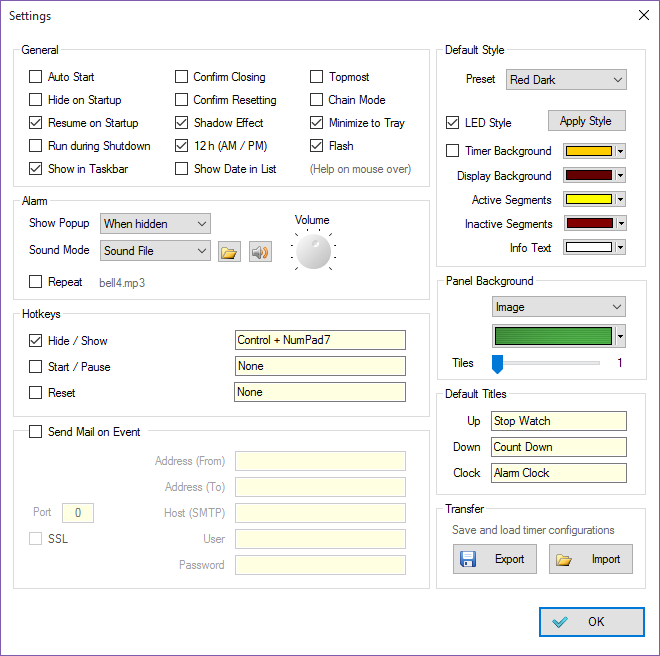
Task: Enable the alarm Repeat checkbox
Action: tap(35, 281)
